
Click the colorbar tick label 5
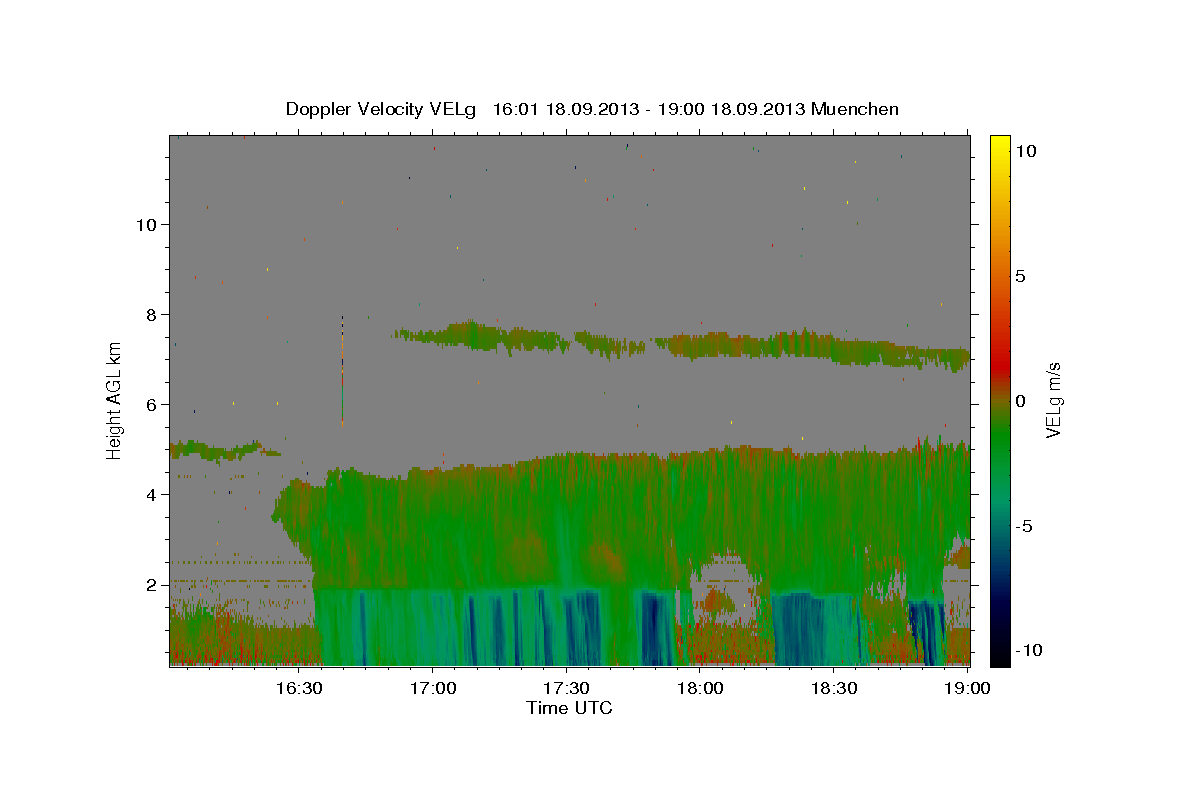pyautogui.click(x=1019, y=276)
